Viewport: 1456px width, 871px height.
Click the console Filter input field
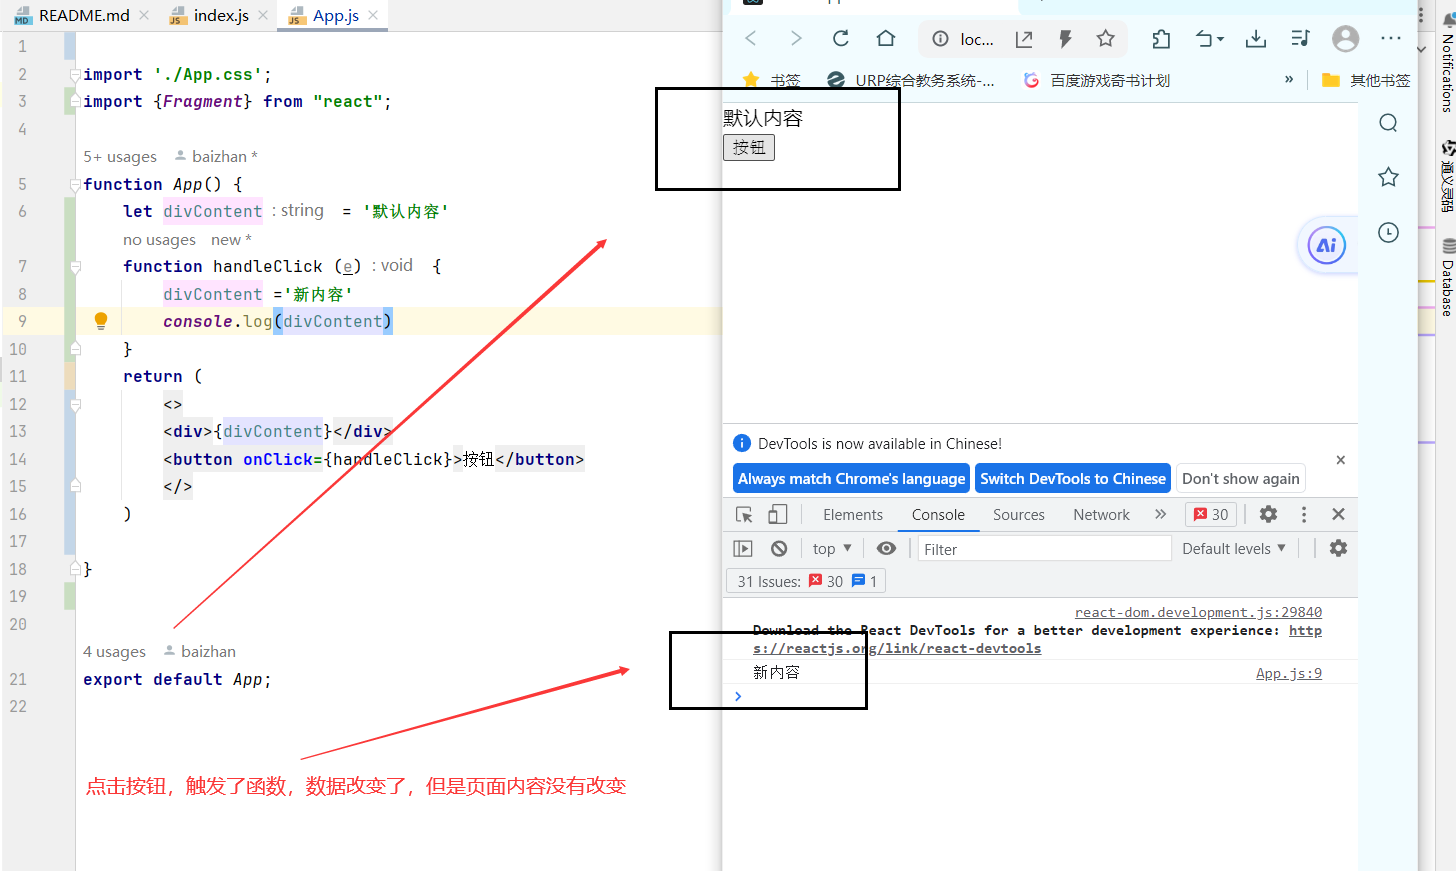pyautogui.click(x=1044, y=548)
